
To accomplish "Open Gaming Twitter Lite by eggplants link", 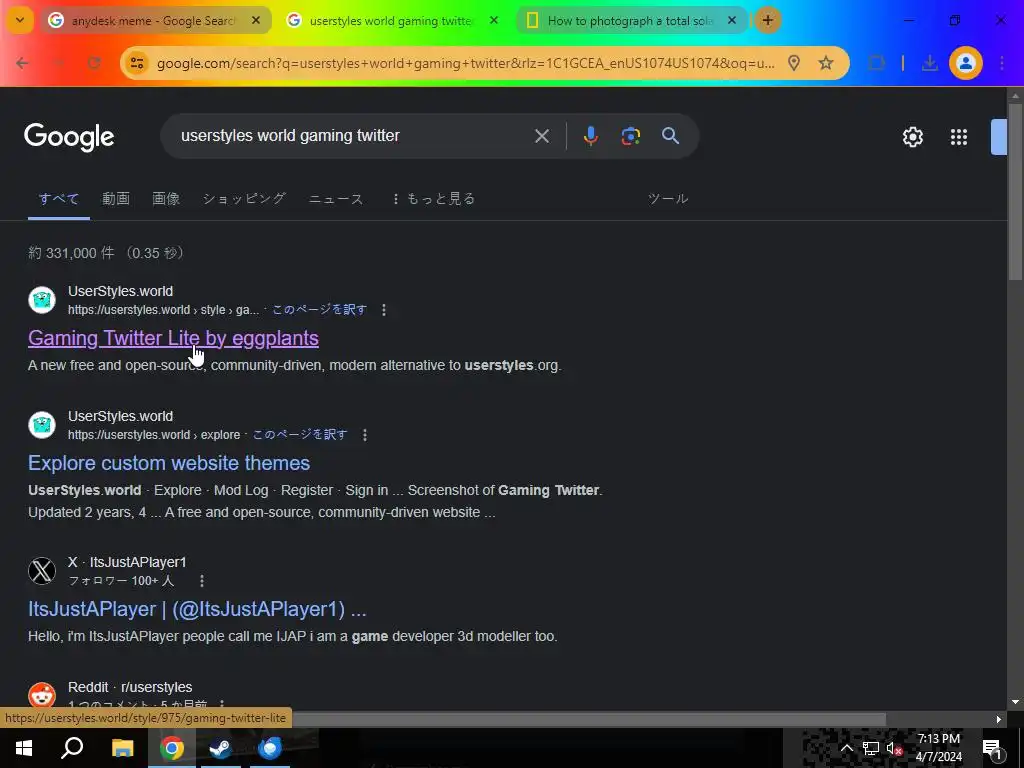I will (x=173, y=338).
